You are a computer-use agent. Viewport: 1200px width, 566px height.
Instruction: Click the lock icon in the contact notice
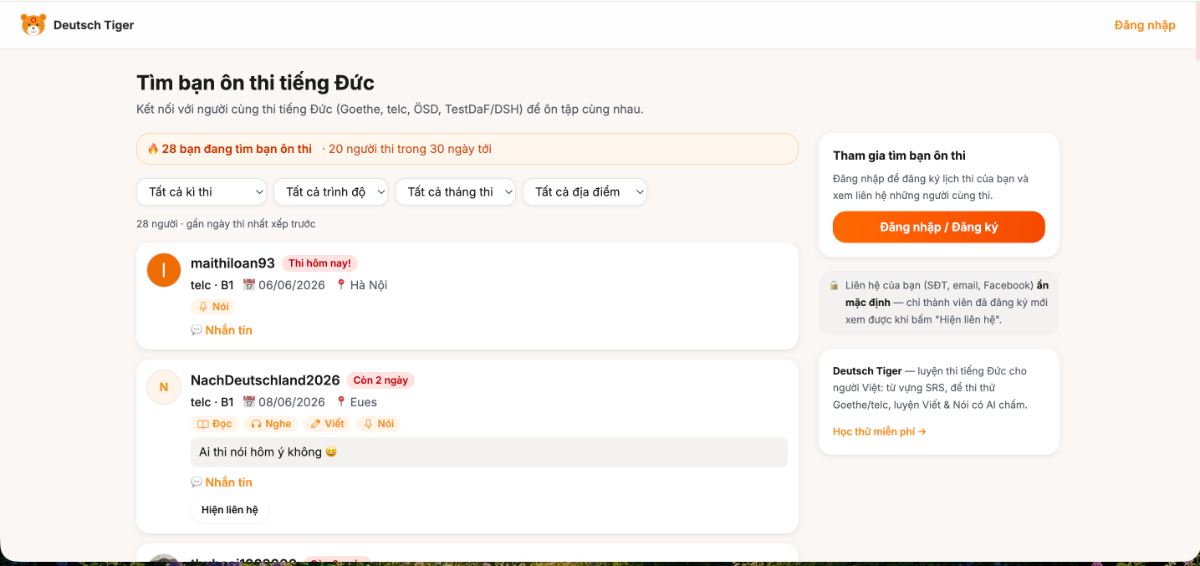[834, 286]
